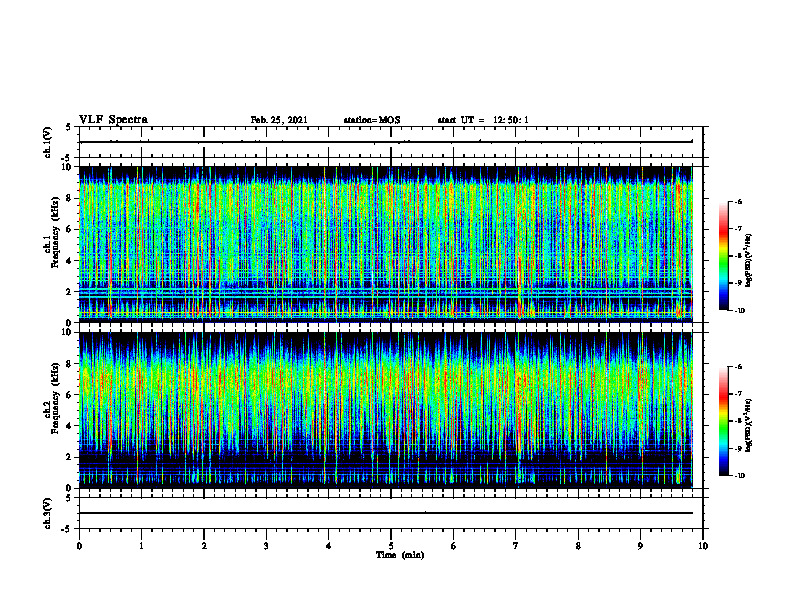Screen dimensions: 792x612
Task: Click the ch.1 color bar log(PSD) label
Action: pyautogui.click(x=749, y=260)
